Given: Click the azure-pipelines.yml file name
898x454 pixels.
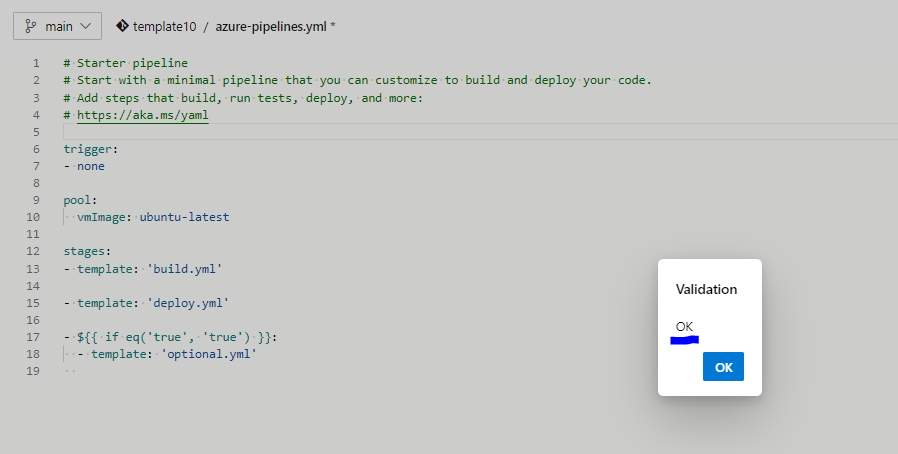Looking at the screenshot, I should coord(271,26).
